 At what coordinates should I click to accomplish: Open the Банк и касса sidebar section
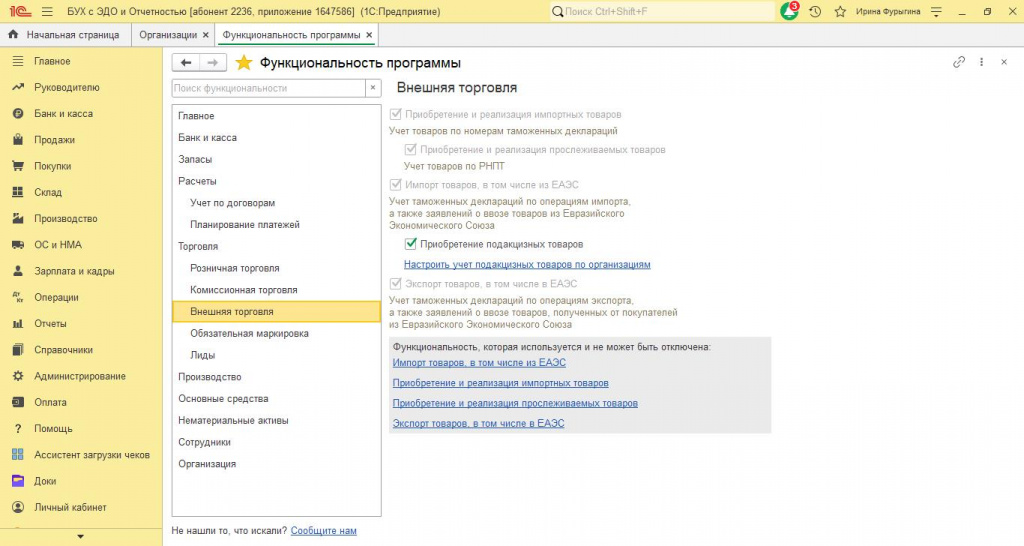tap(63, 114)
